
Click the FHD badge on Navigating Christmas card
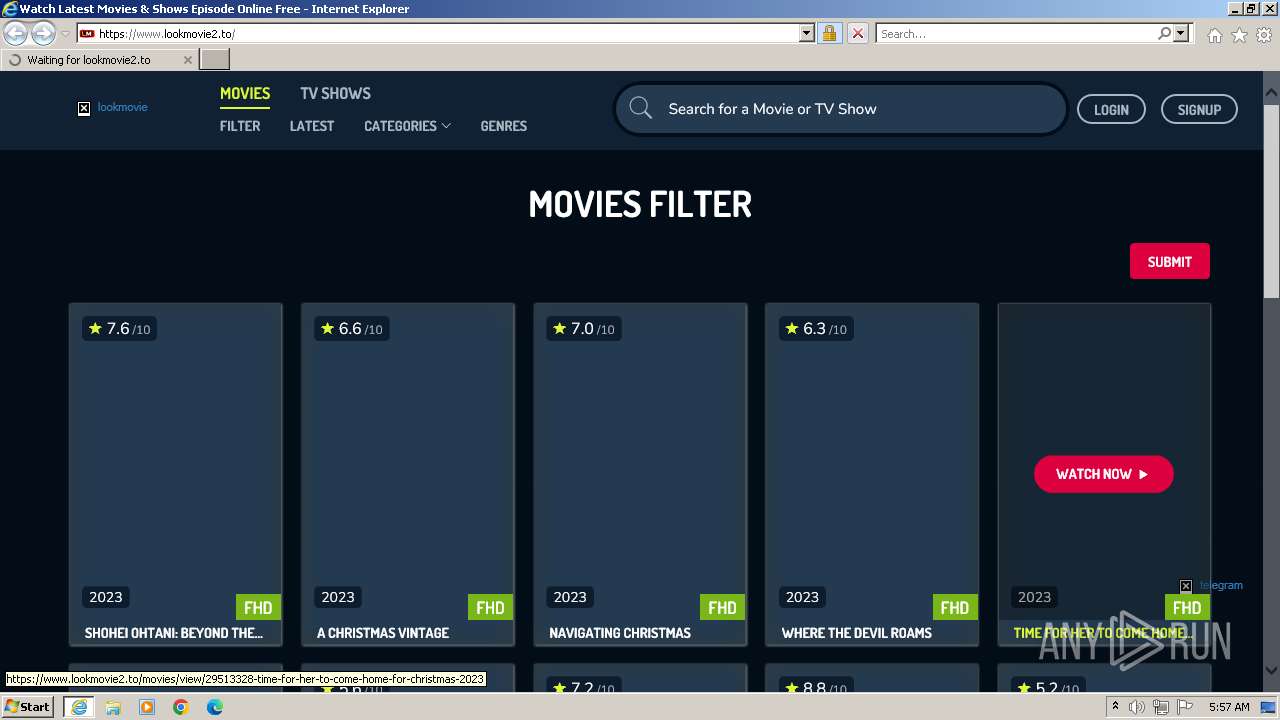click(x=722, y=607)
